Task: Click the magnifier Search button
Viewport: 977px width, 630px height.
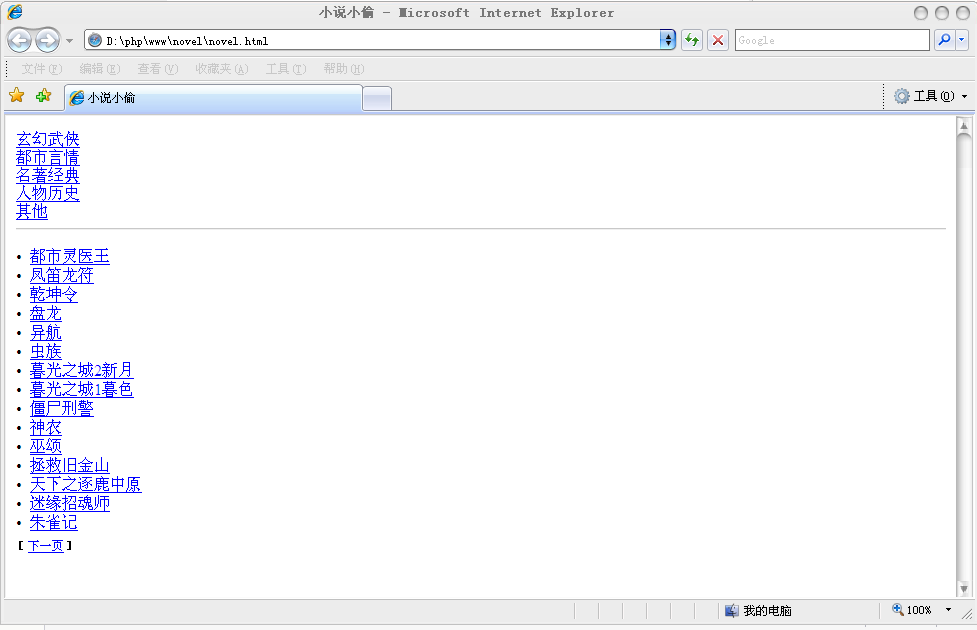Action: (x=945, y=41)
